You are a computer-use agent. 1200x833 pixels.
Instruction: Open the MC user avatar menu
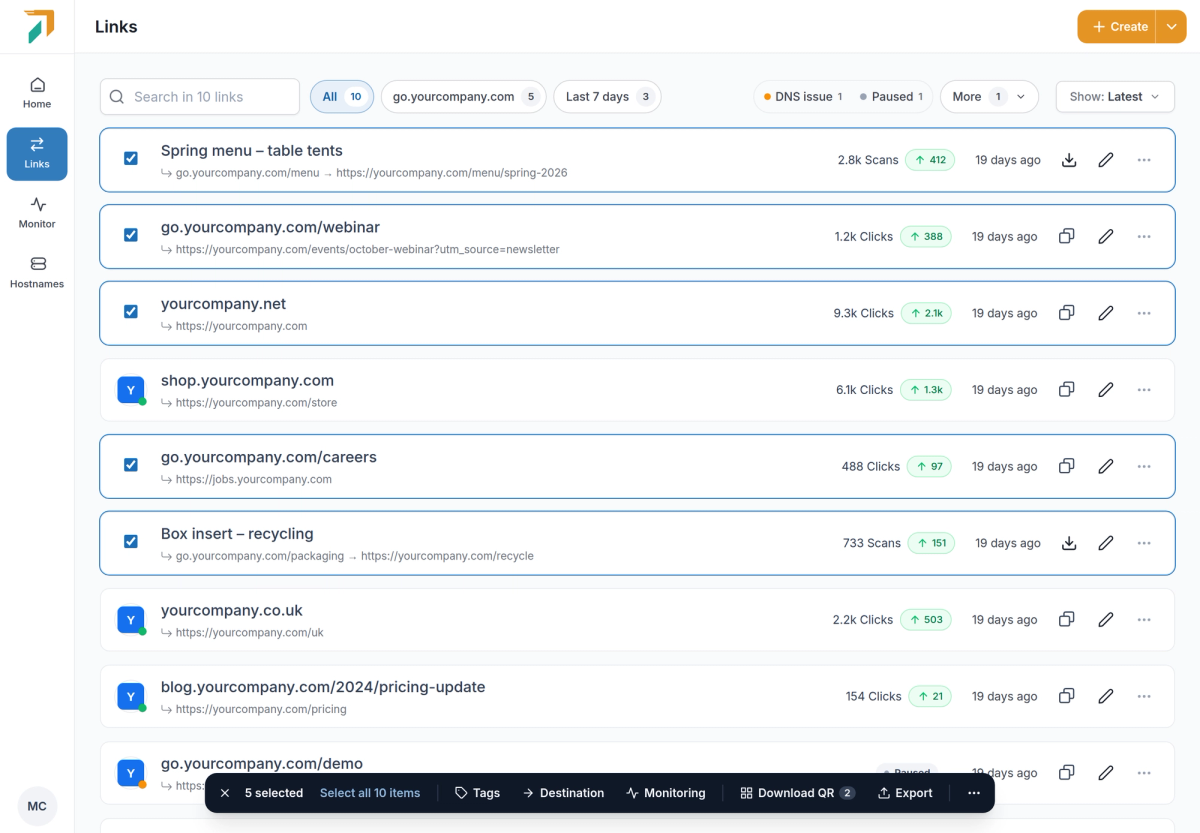tap(37, 806)
